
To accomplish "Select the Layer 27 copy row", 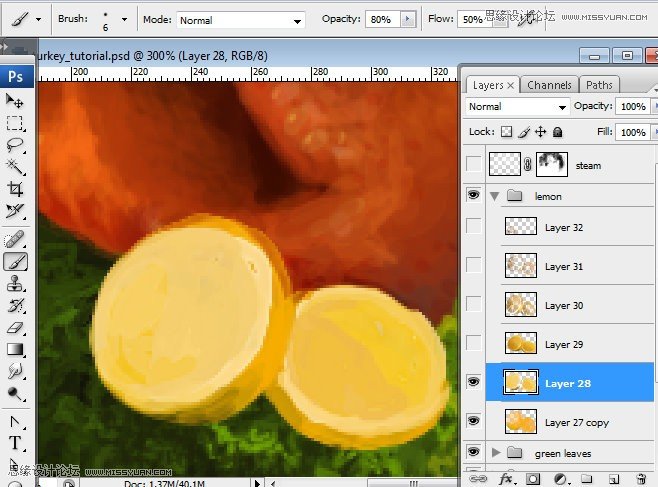I will [x=570, y=422].
